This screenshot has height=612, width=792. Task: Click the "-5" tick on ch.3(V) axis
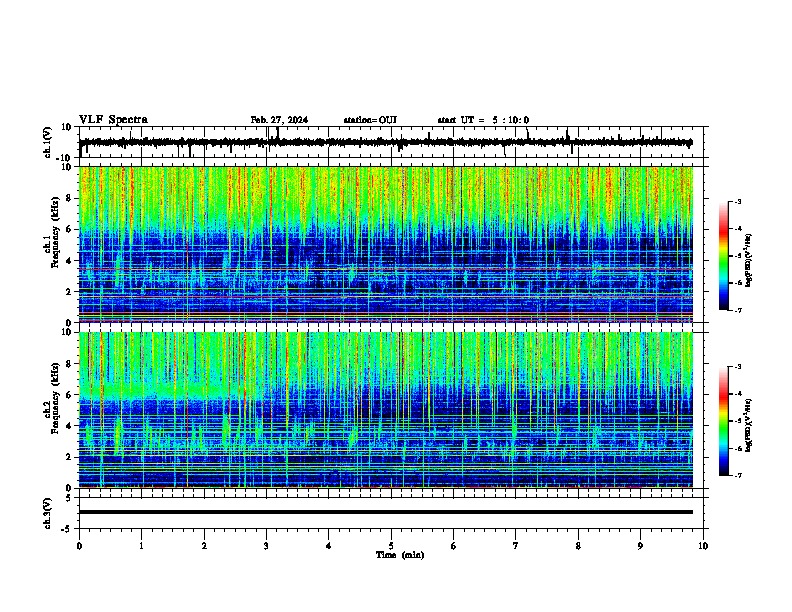(68, 529)
